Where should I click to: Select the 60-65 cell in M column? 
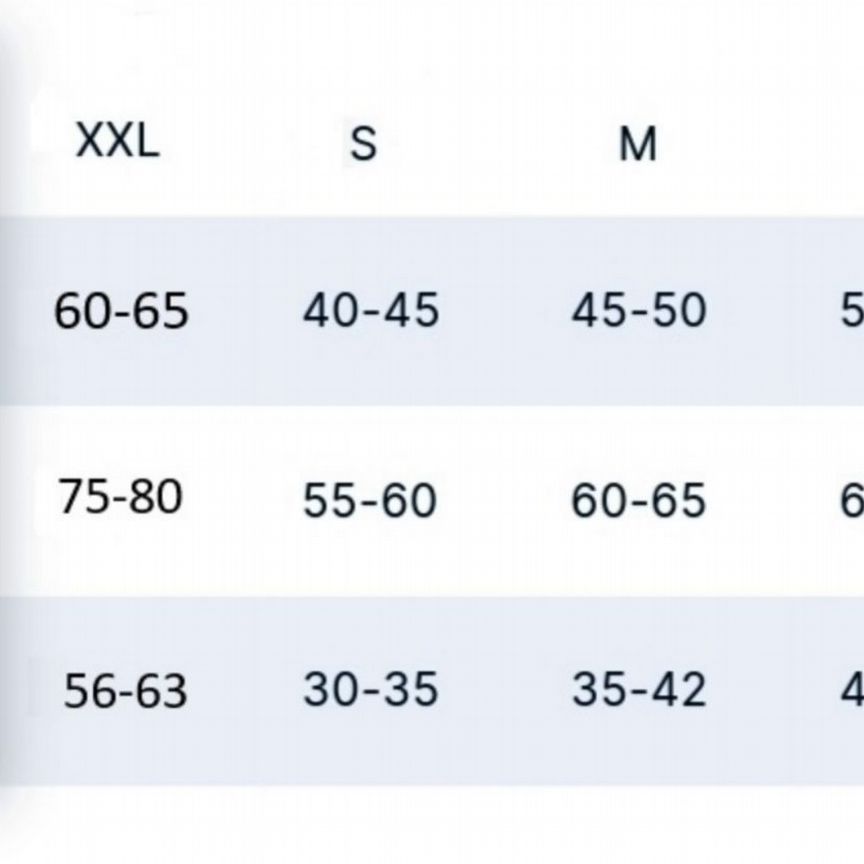pyautogui.click(x=639, y=500)
